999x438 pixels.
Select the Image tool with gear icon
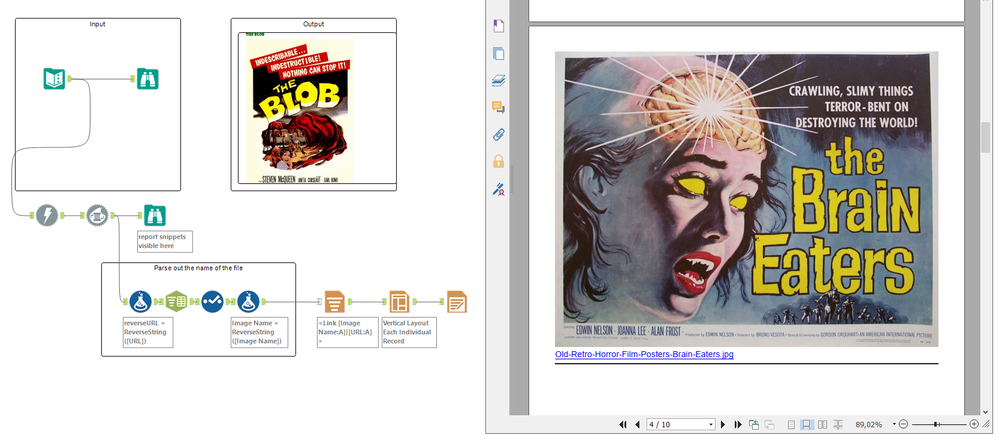[97, 215]
